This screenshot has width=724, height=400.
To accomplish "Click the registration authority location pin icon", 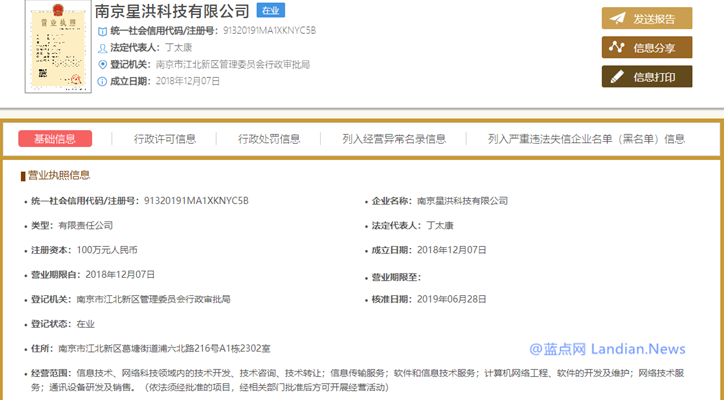I will coord(102,64).
